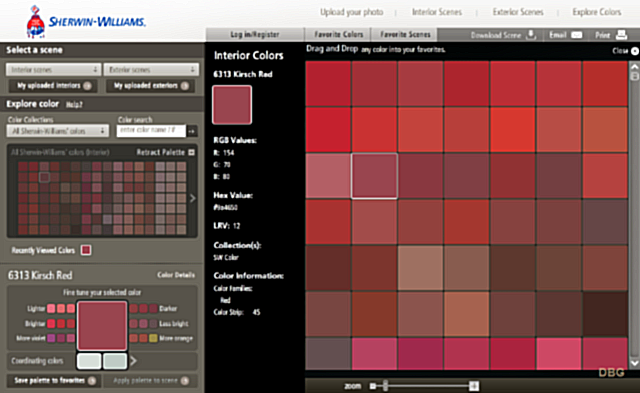Click the Retract Palette label

tap(160, 152)
